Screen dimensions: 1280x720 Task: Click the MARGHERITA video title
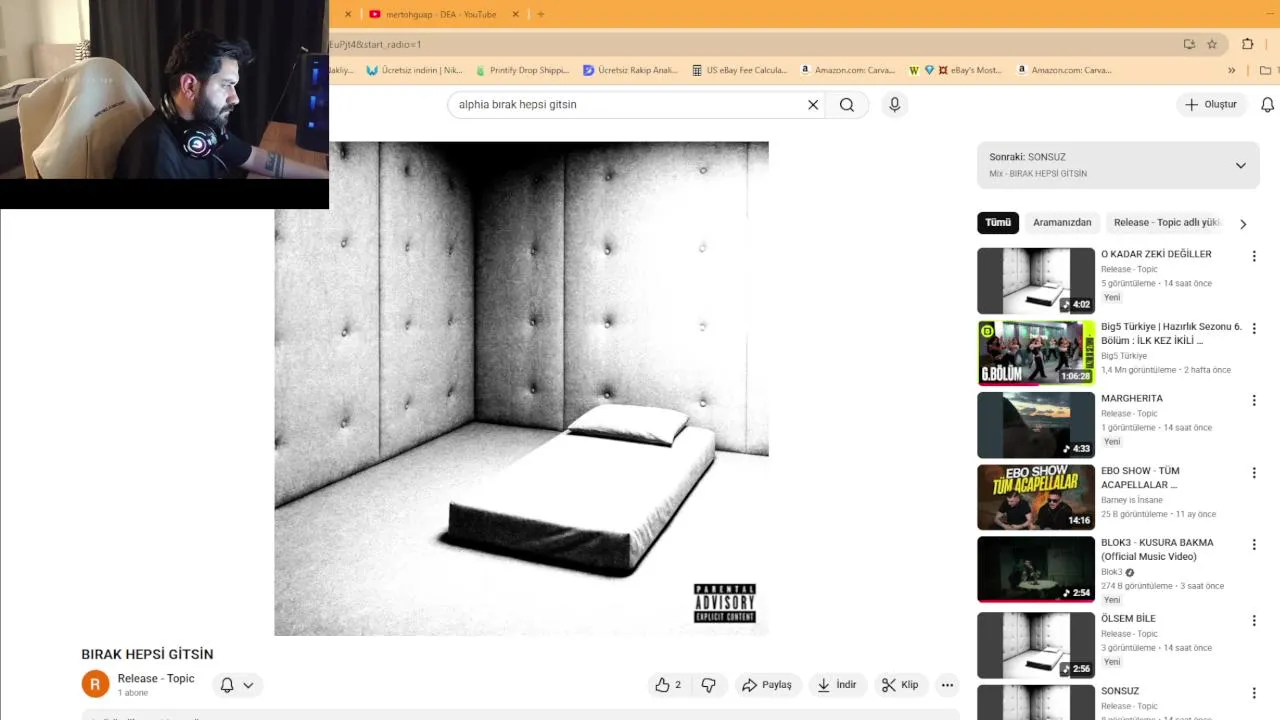pos(1132,398)
